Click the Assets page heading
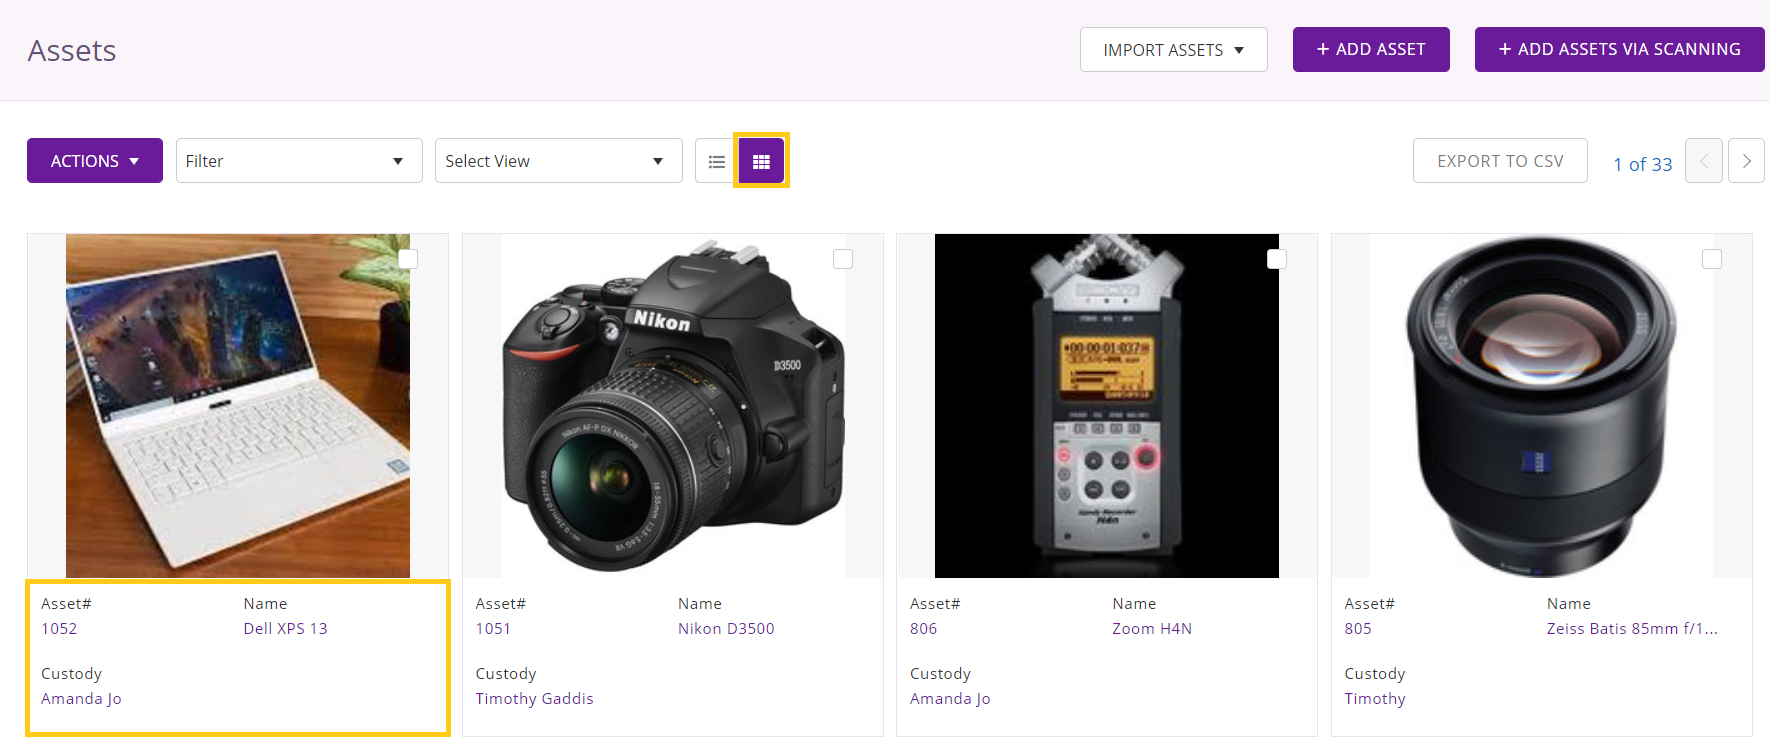1769x746 pixels. point(72,51)
